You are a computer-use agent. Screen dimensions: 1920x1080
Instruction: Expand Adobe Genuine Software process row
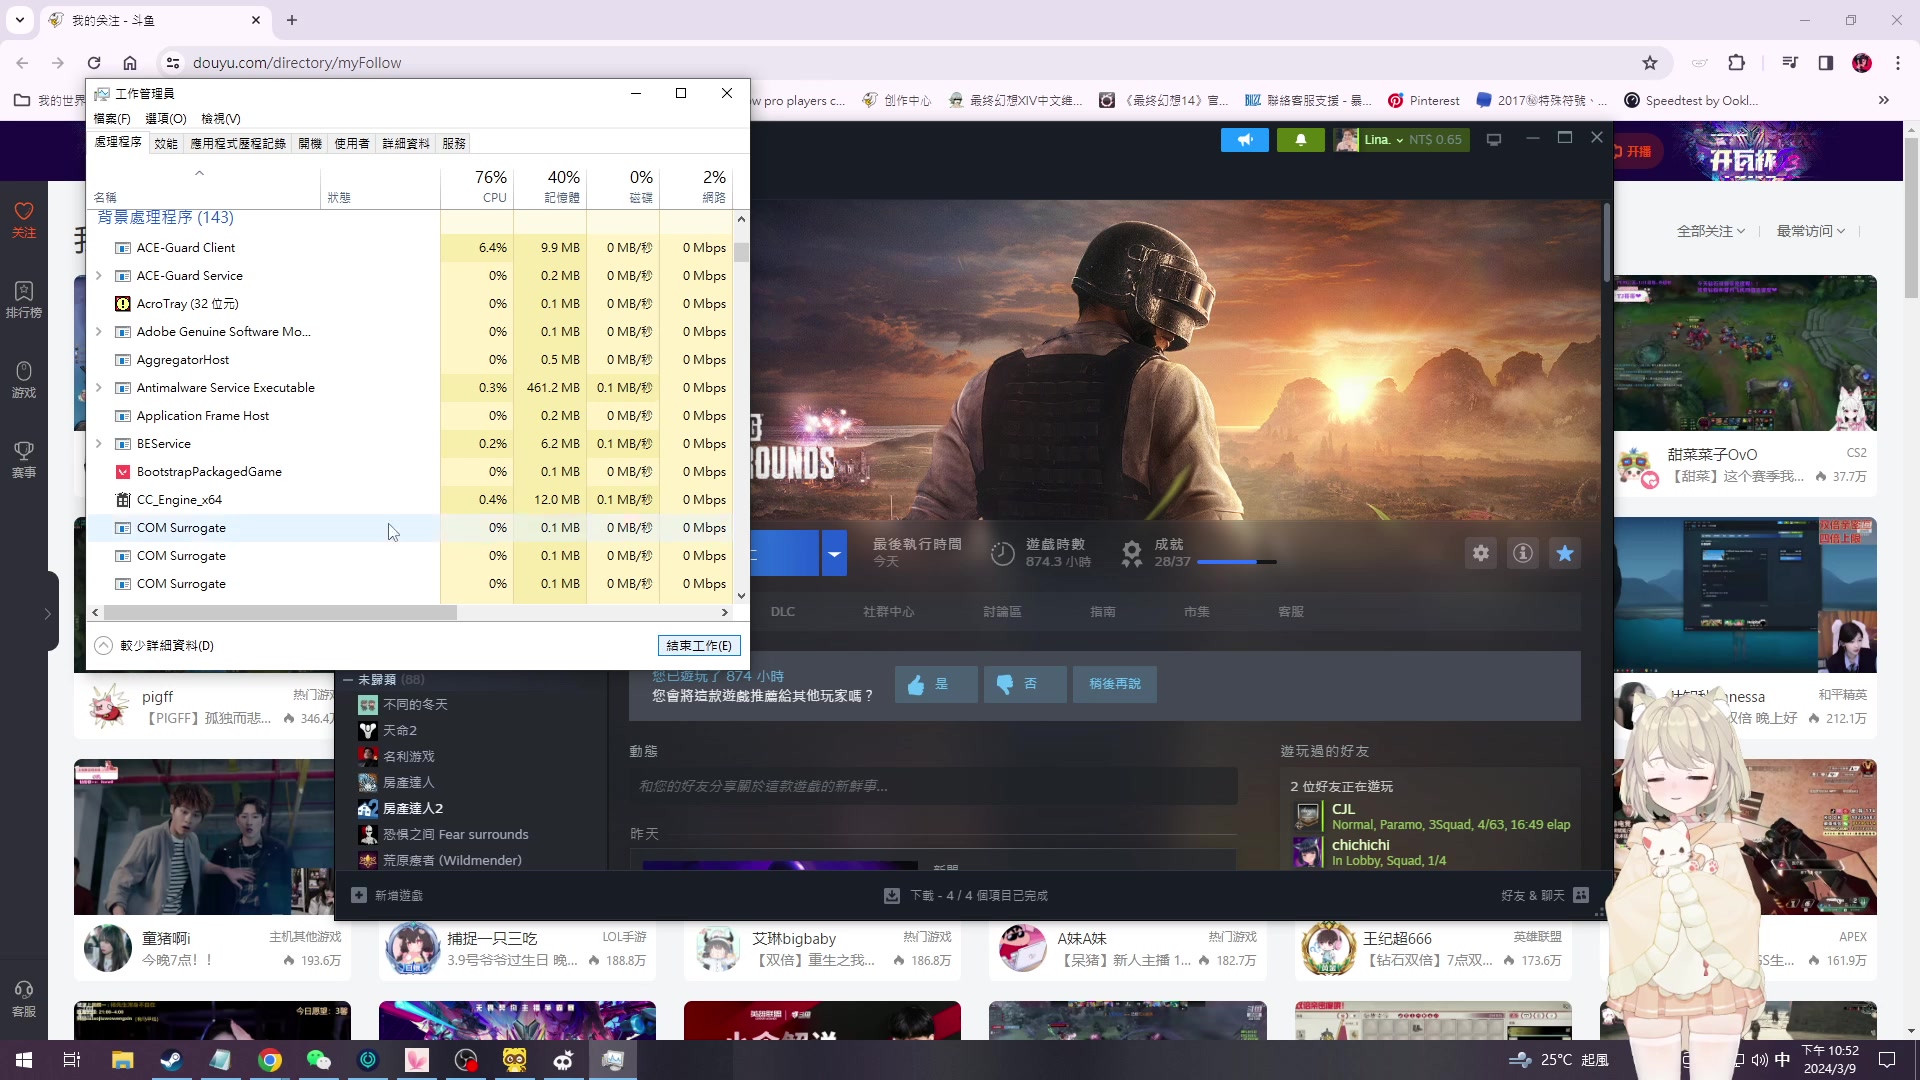point(98,331)
